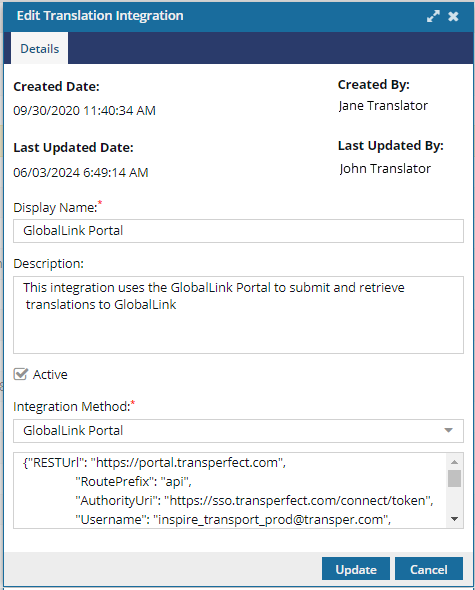Click the scrollbar down arrow in the JSON box
Screen dimensions: 475x590
454,519
